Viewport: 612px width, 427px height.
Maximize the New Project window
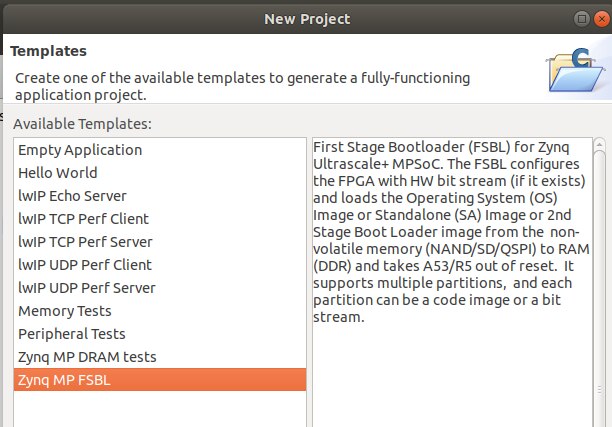pos(582,18)
